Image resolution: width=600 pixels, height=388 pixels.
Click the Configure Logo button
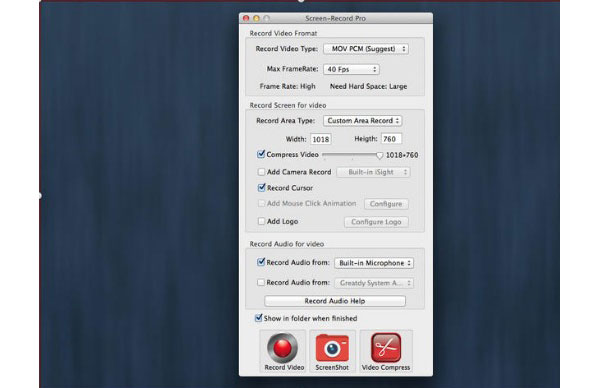(376, 222)
